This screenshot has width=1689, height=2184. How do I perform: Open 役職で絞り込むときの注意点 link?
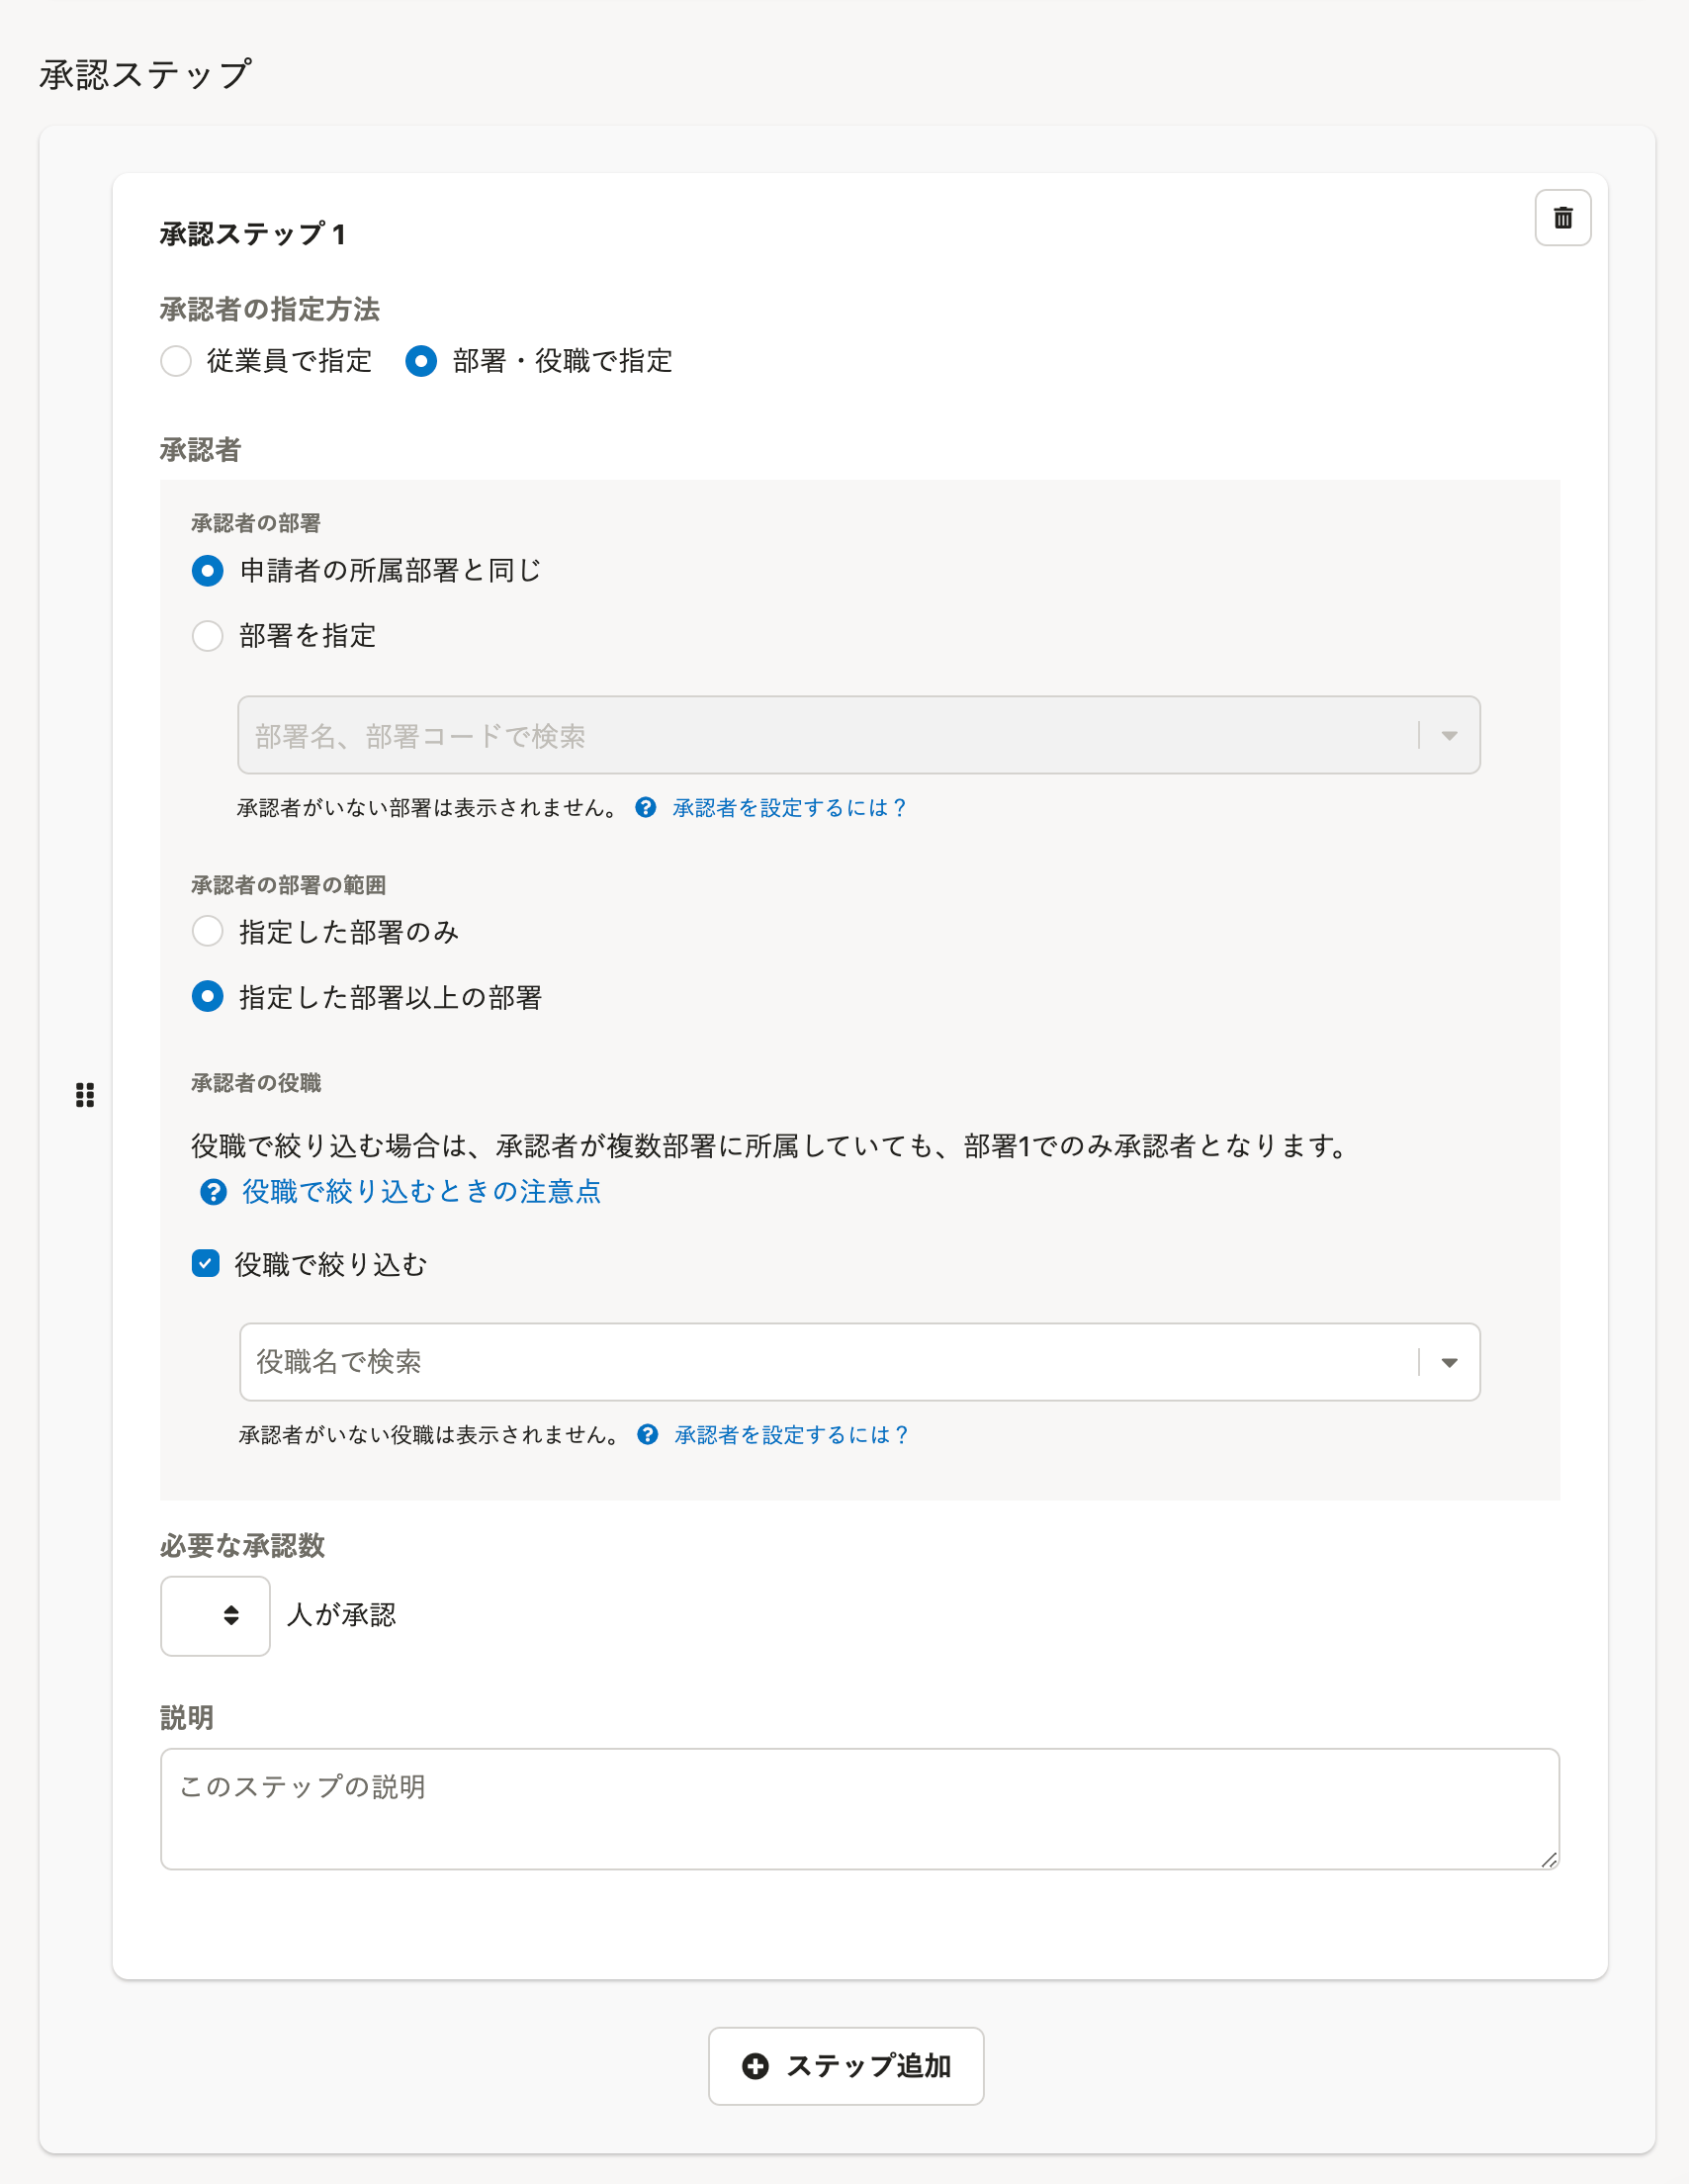(421, 1191)
